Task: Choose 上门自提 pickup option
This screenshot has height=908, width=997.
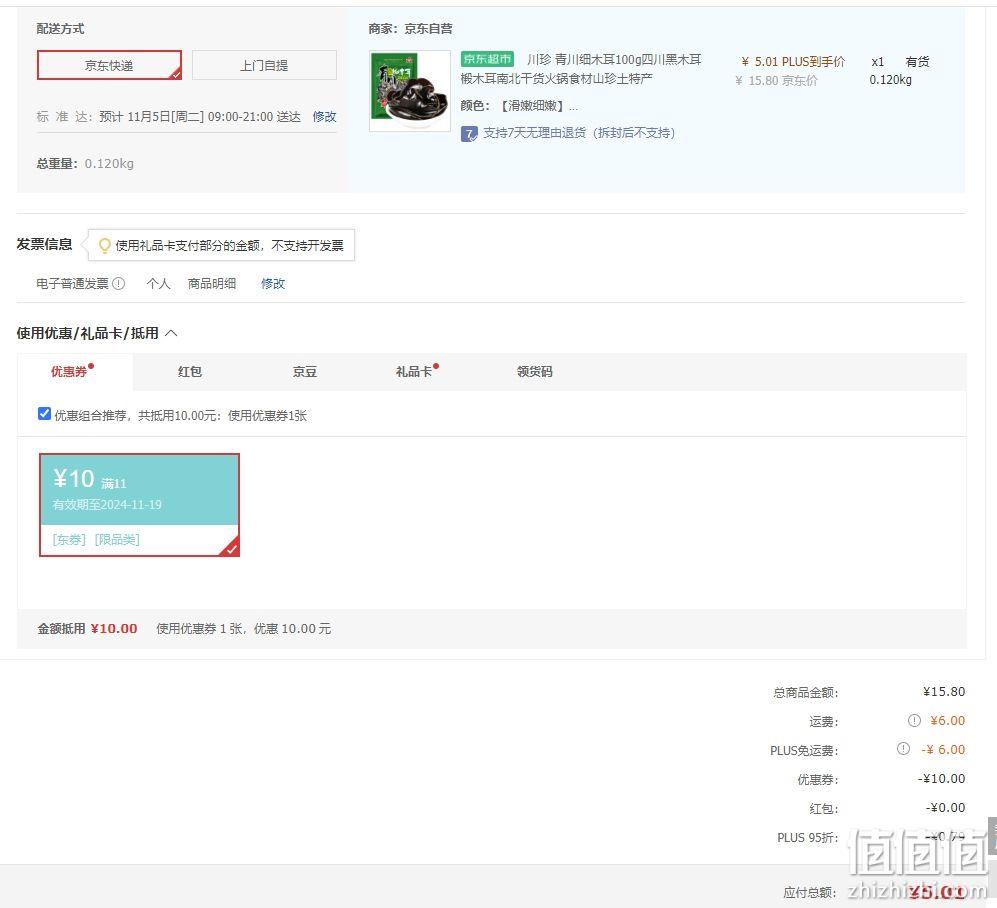Action: (264, 65)
